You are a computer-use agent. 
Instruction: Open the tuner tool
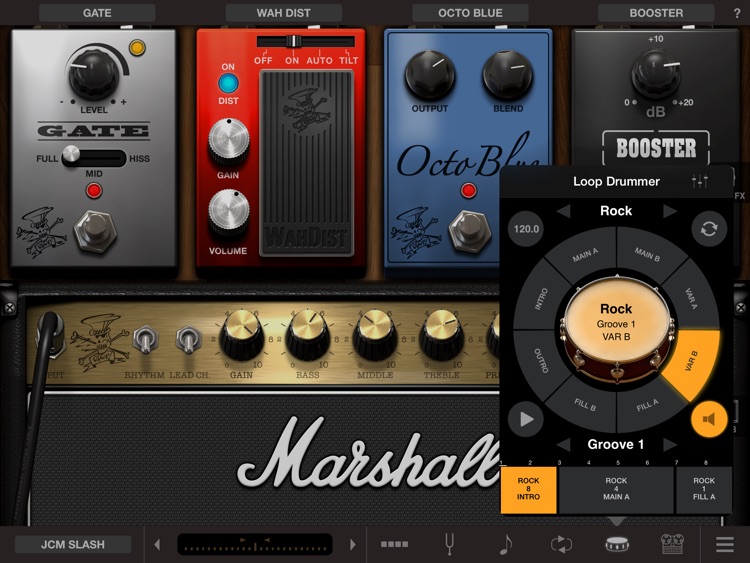pos(449,544)
